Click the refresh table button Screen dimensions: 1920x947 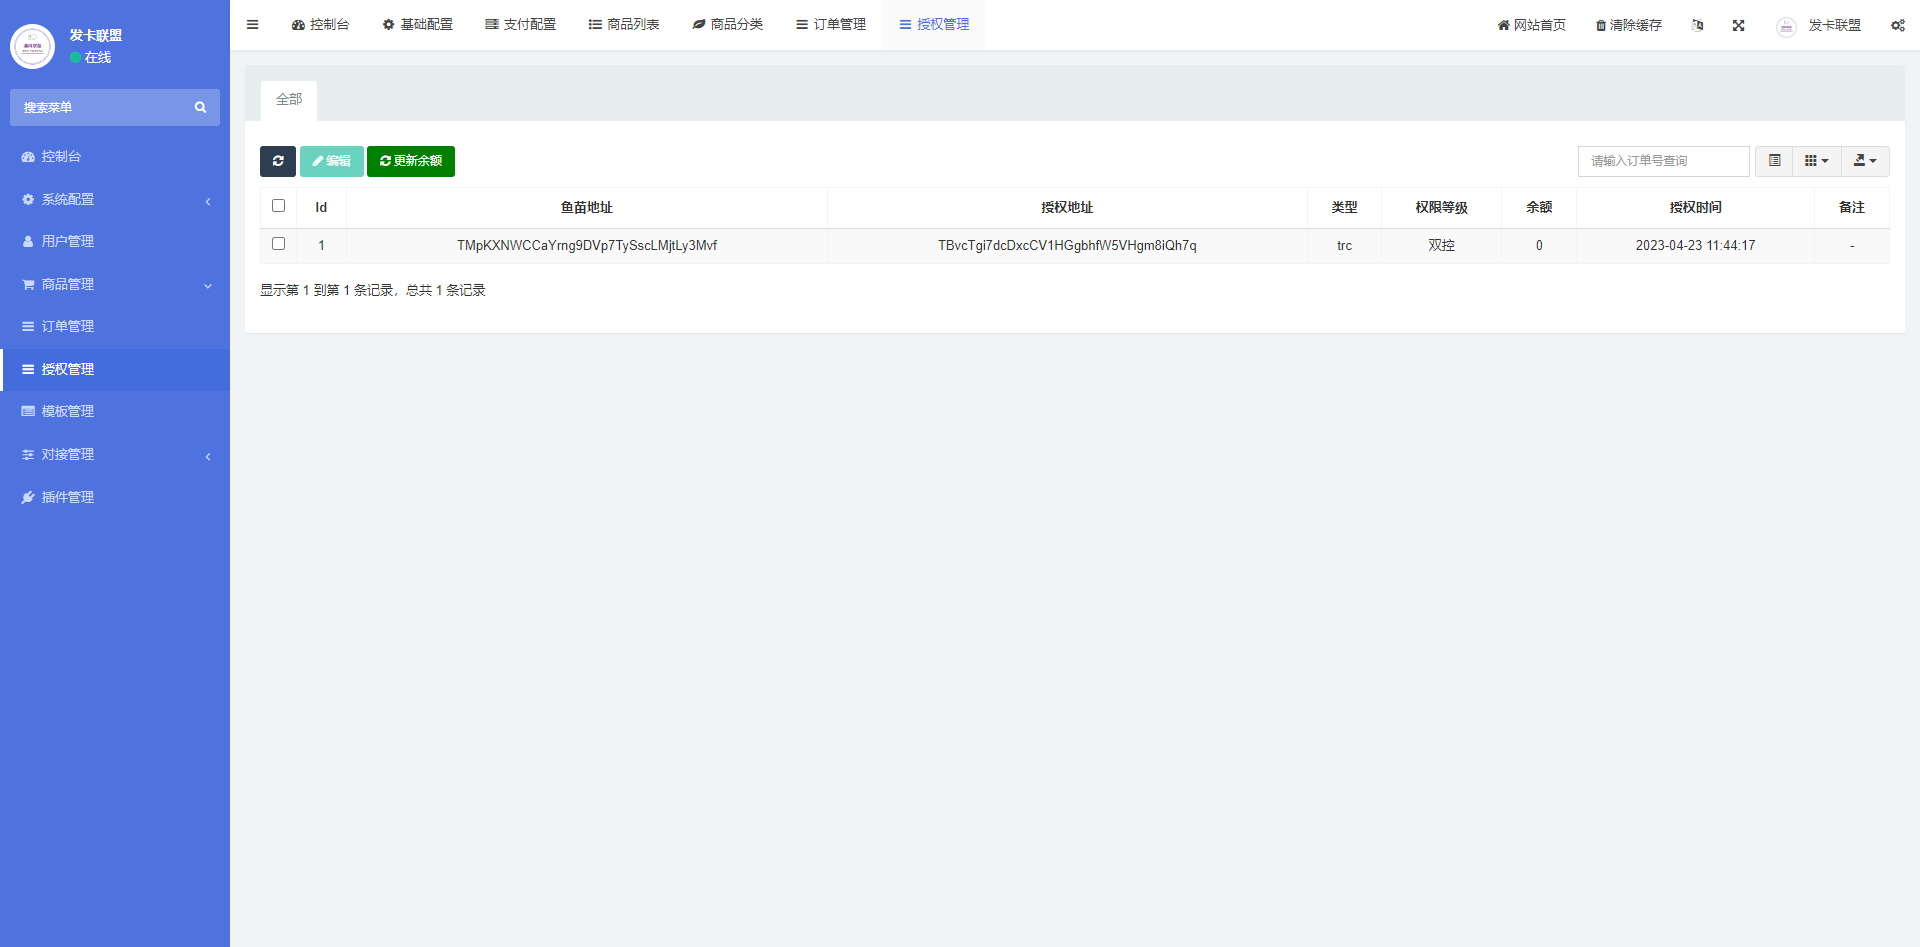pos(278,161)
